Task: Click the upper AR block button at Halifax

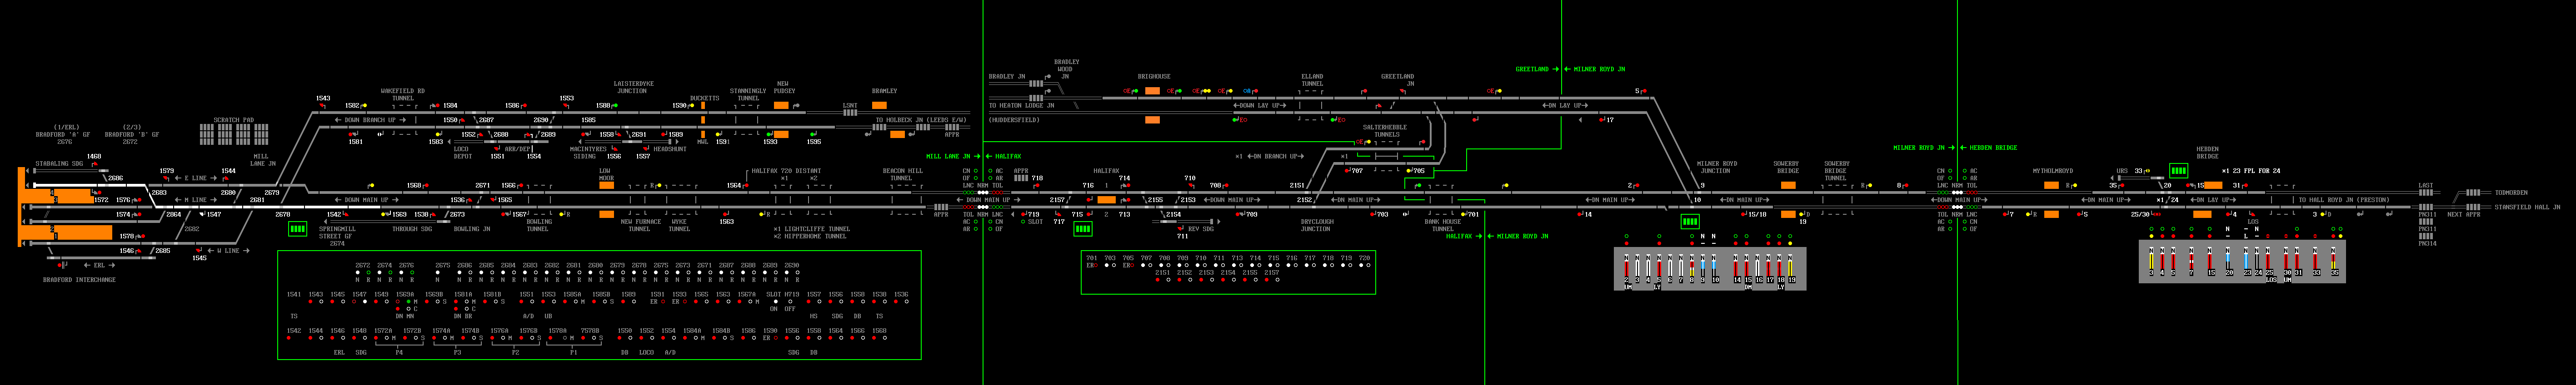Action: 989,178
